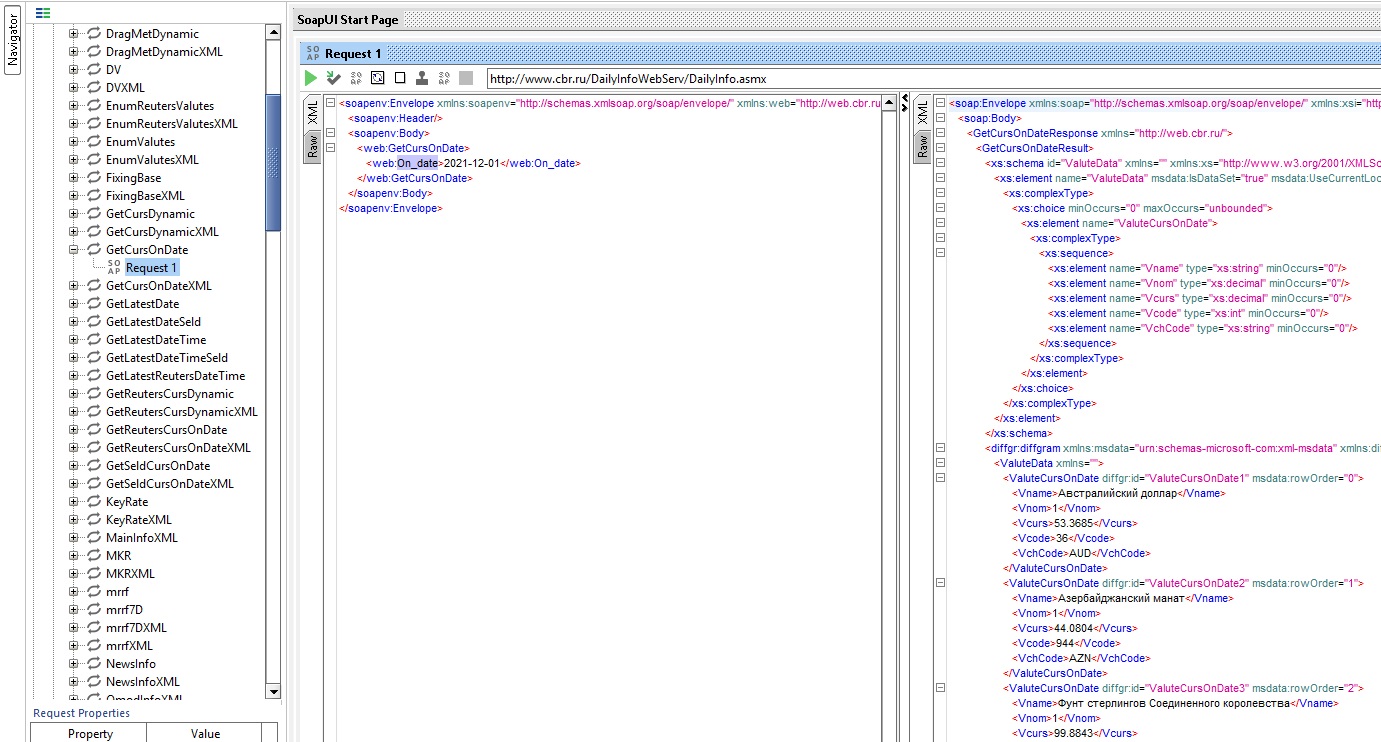This screenshot has height=742, width=1381.
Task: Open the Navigator side tab
Action: coord(13,41)
